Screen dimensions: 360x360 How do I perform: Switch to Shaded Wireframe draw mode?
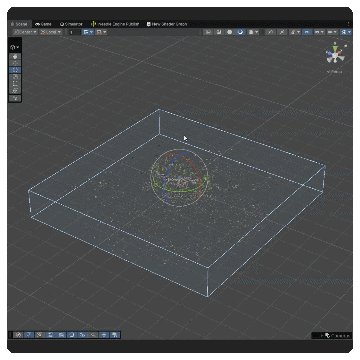tap(219, 32)
